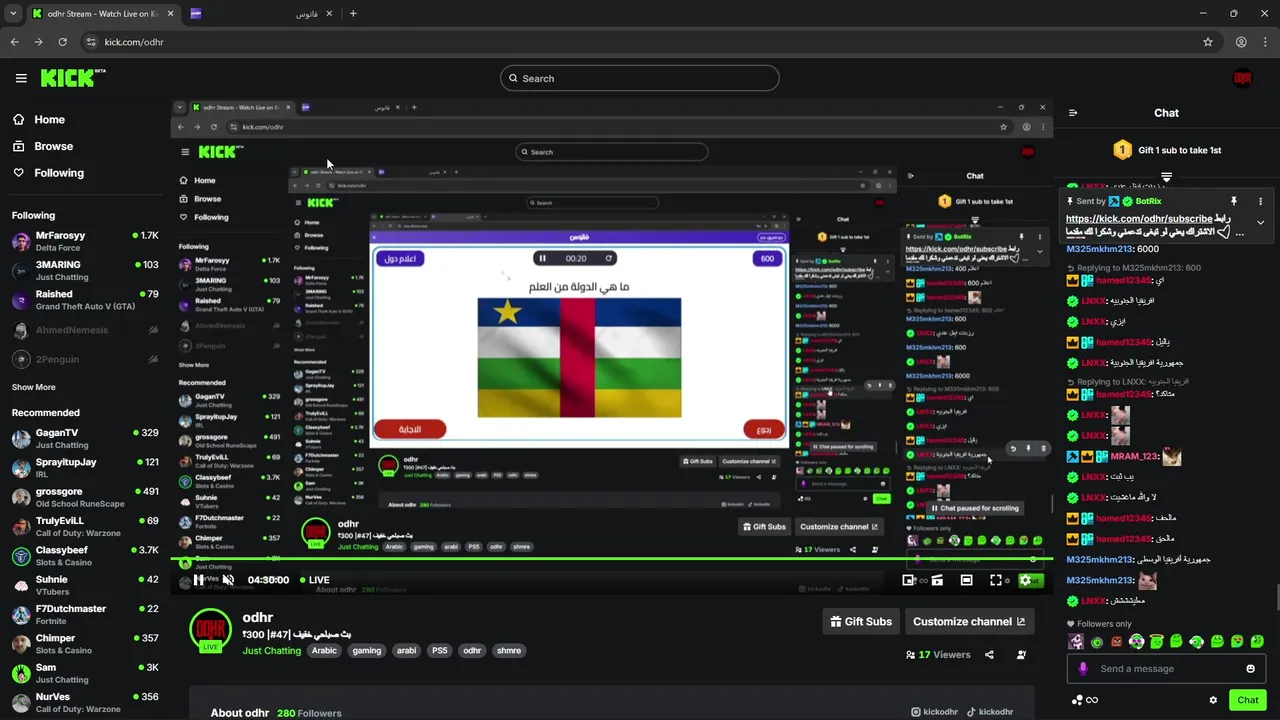Collapse the chat panel with header arrow
The image size is (1280, 720).
(x=1073, y=113)
